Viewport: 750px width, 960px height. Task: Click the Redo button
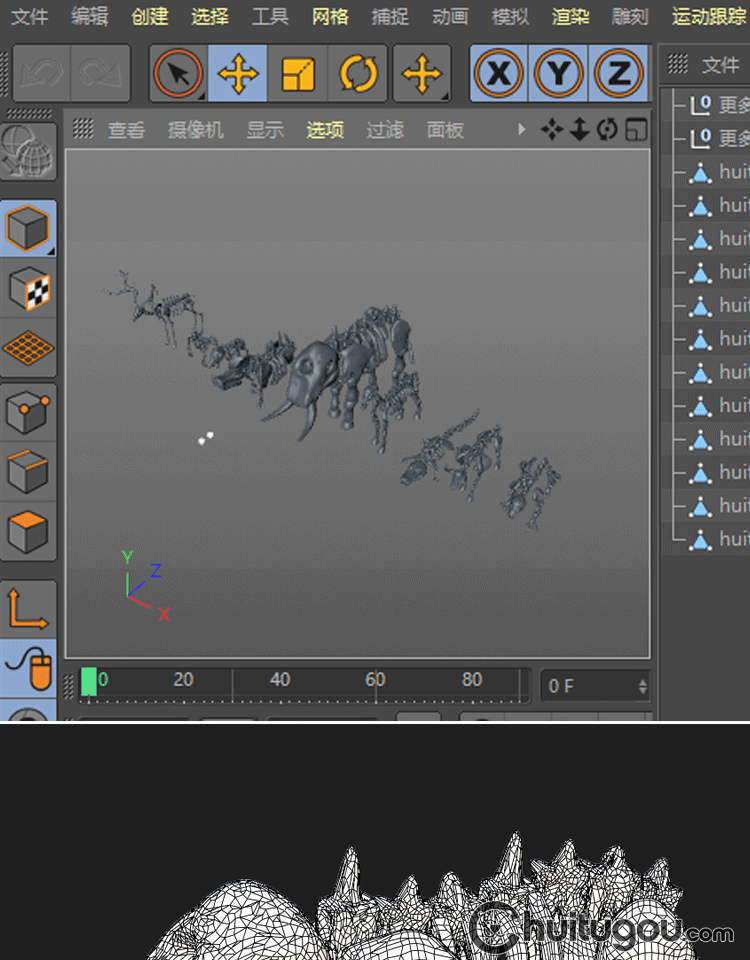[x=100, y=74]
